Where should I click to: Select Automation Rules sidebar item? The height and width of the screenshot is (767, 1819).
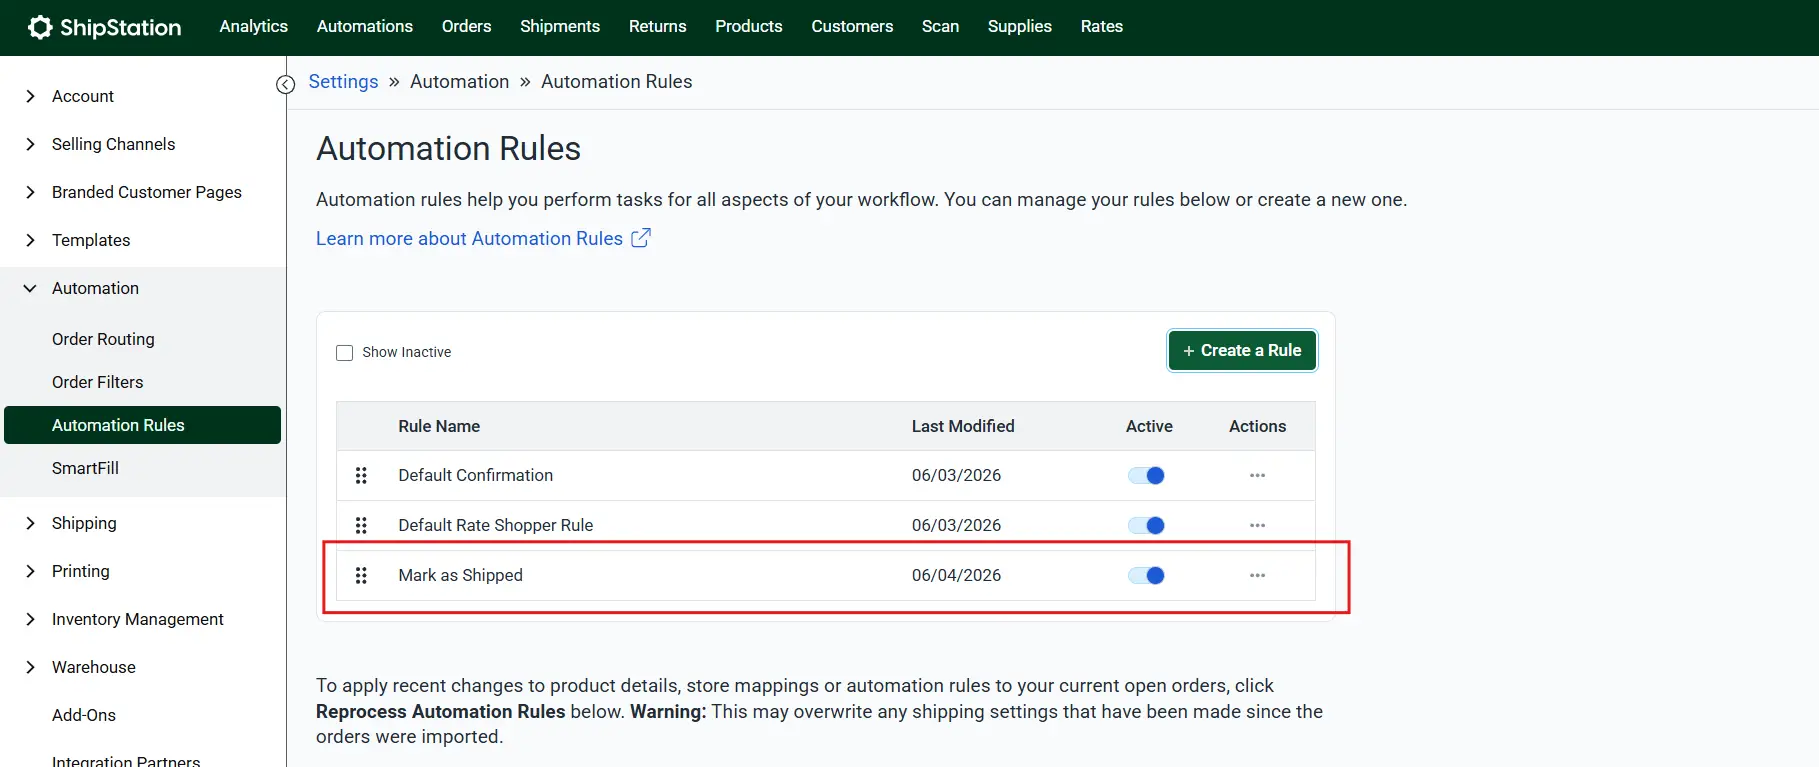(x=142, y=425)
